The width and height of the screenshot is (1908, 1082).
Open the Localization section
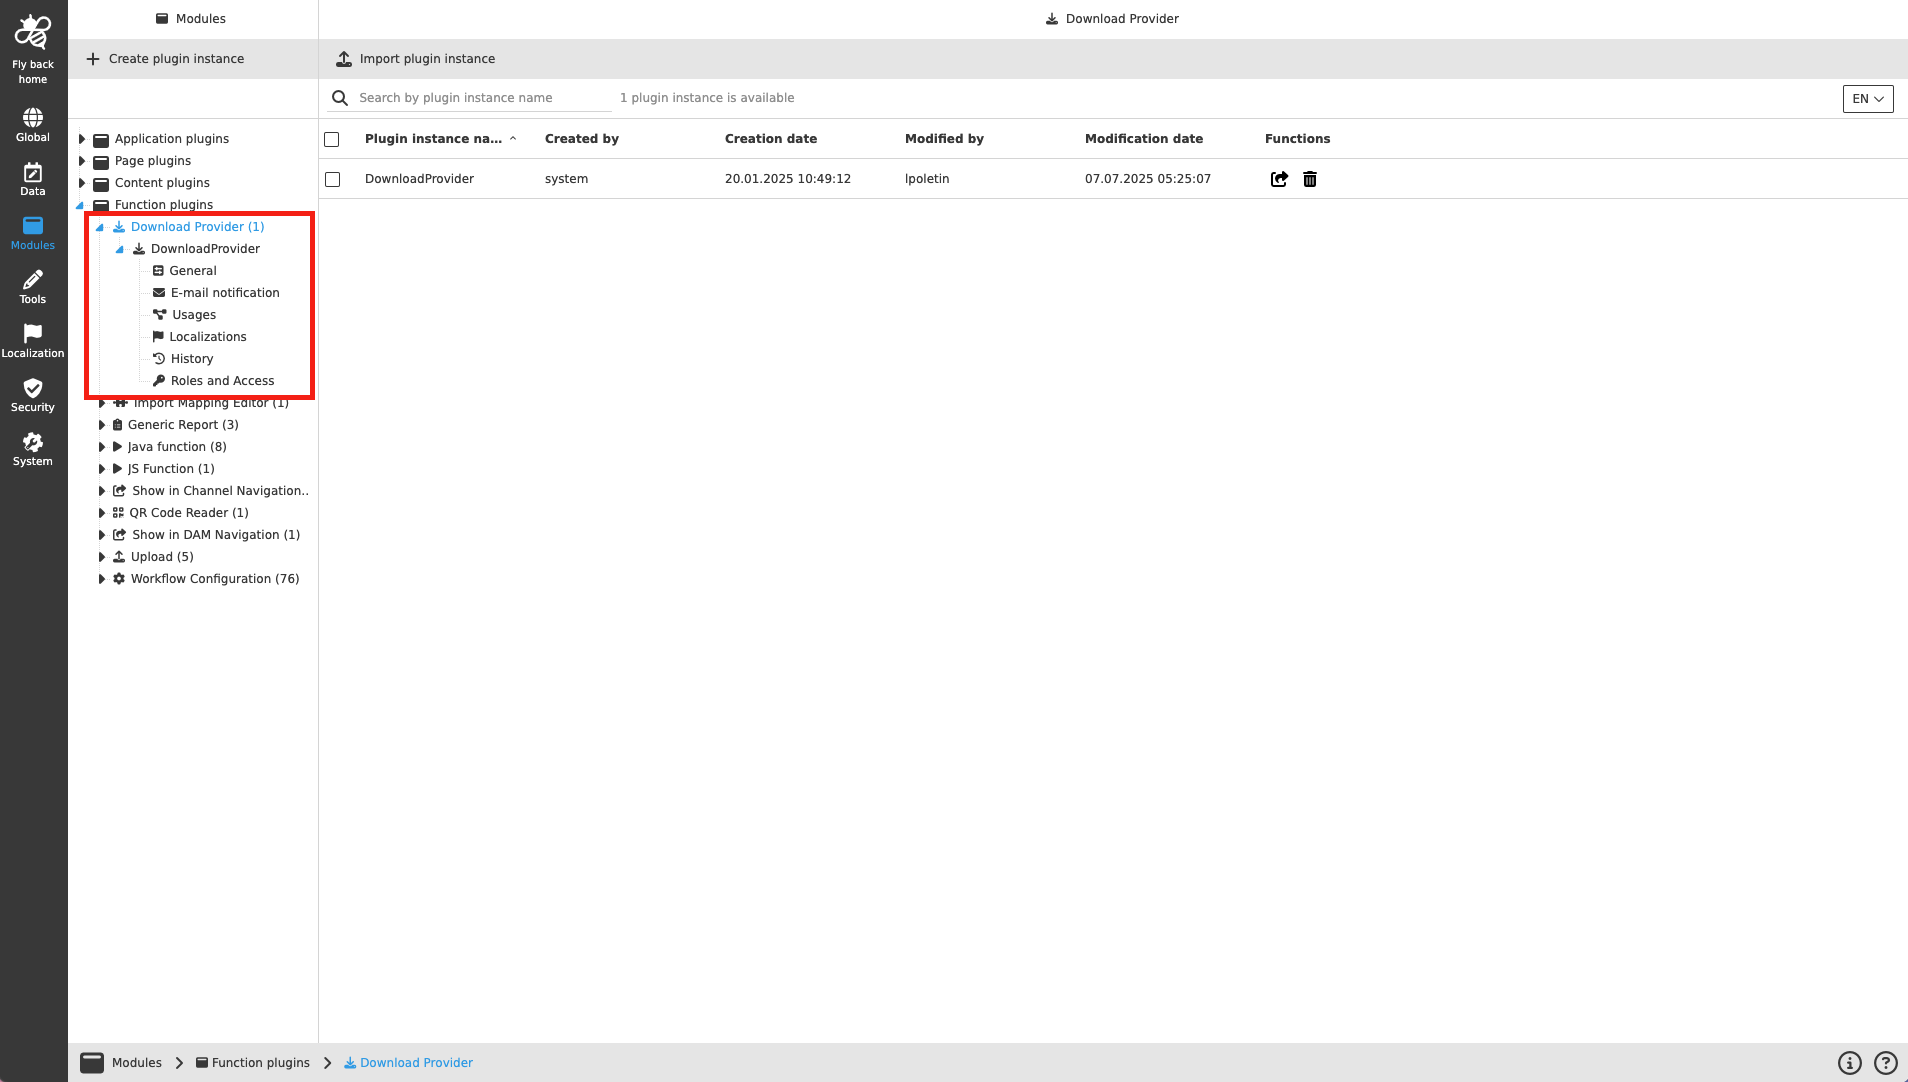pos(33,338)
